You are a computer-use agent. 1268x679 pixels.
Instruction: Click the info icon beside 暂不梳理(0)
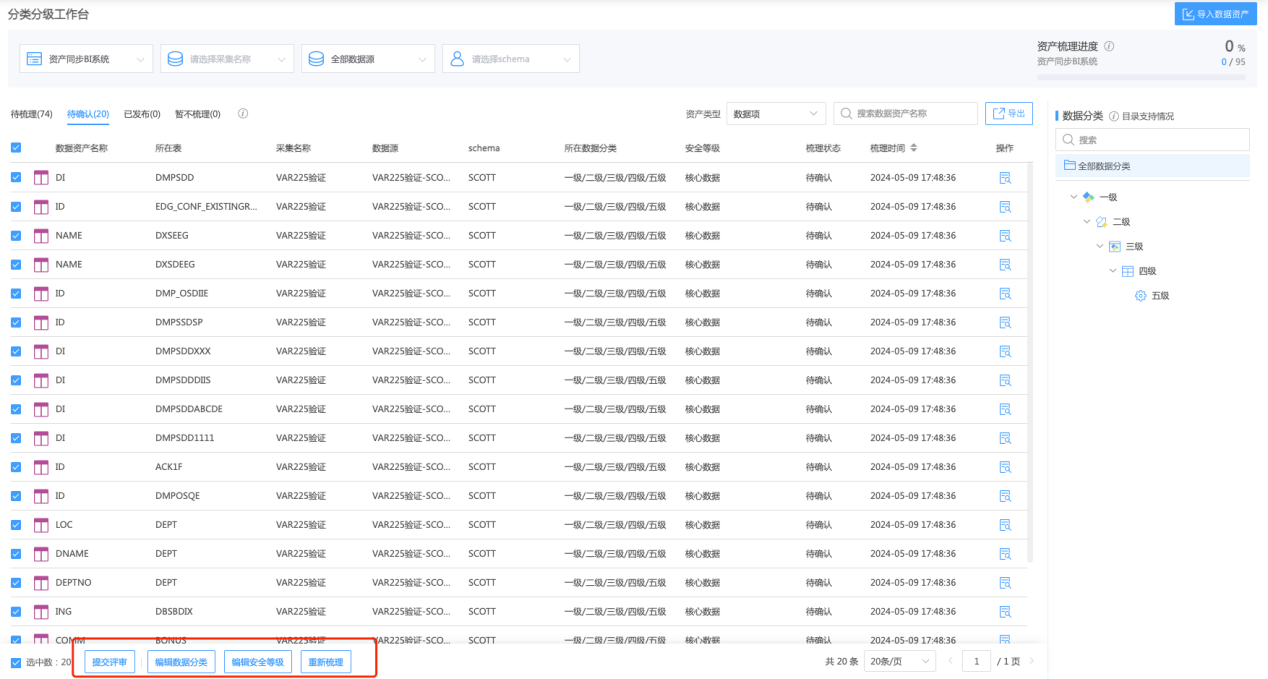[243, 114]
